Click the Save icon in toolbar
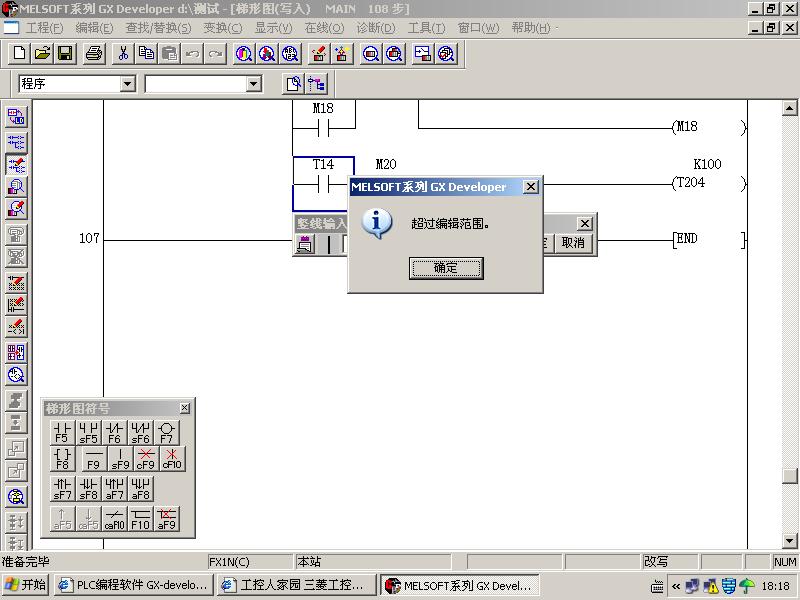The width and height of the screenshot is (800, 600). coord(65,53)
